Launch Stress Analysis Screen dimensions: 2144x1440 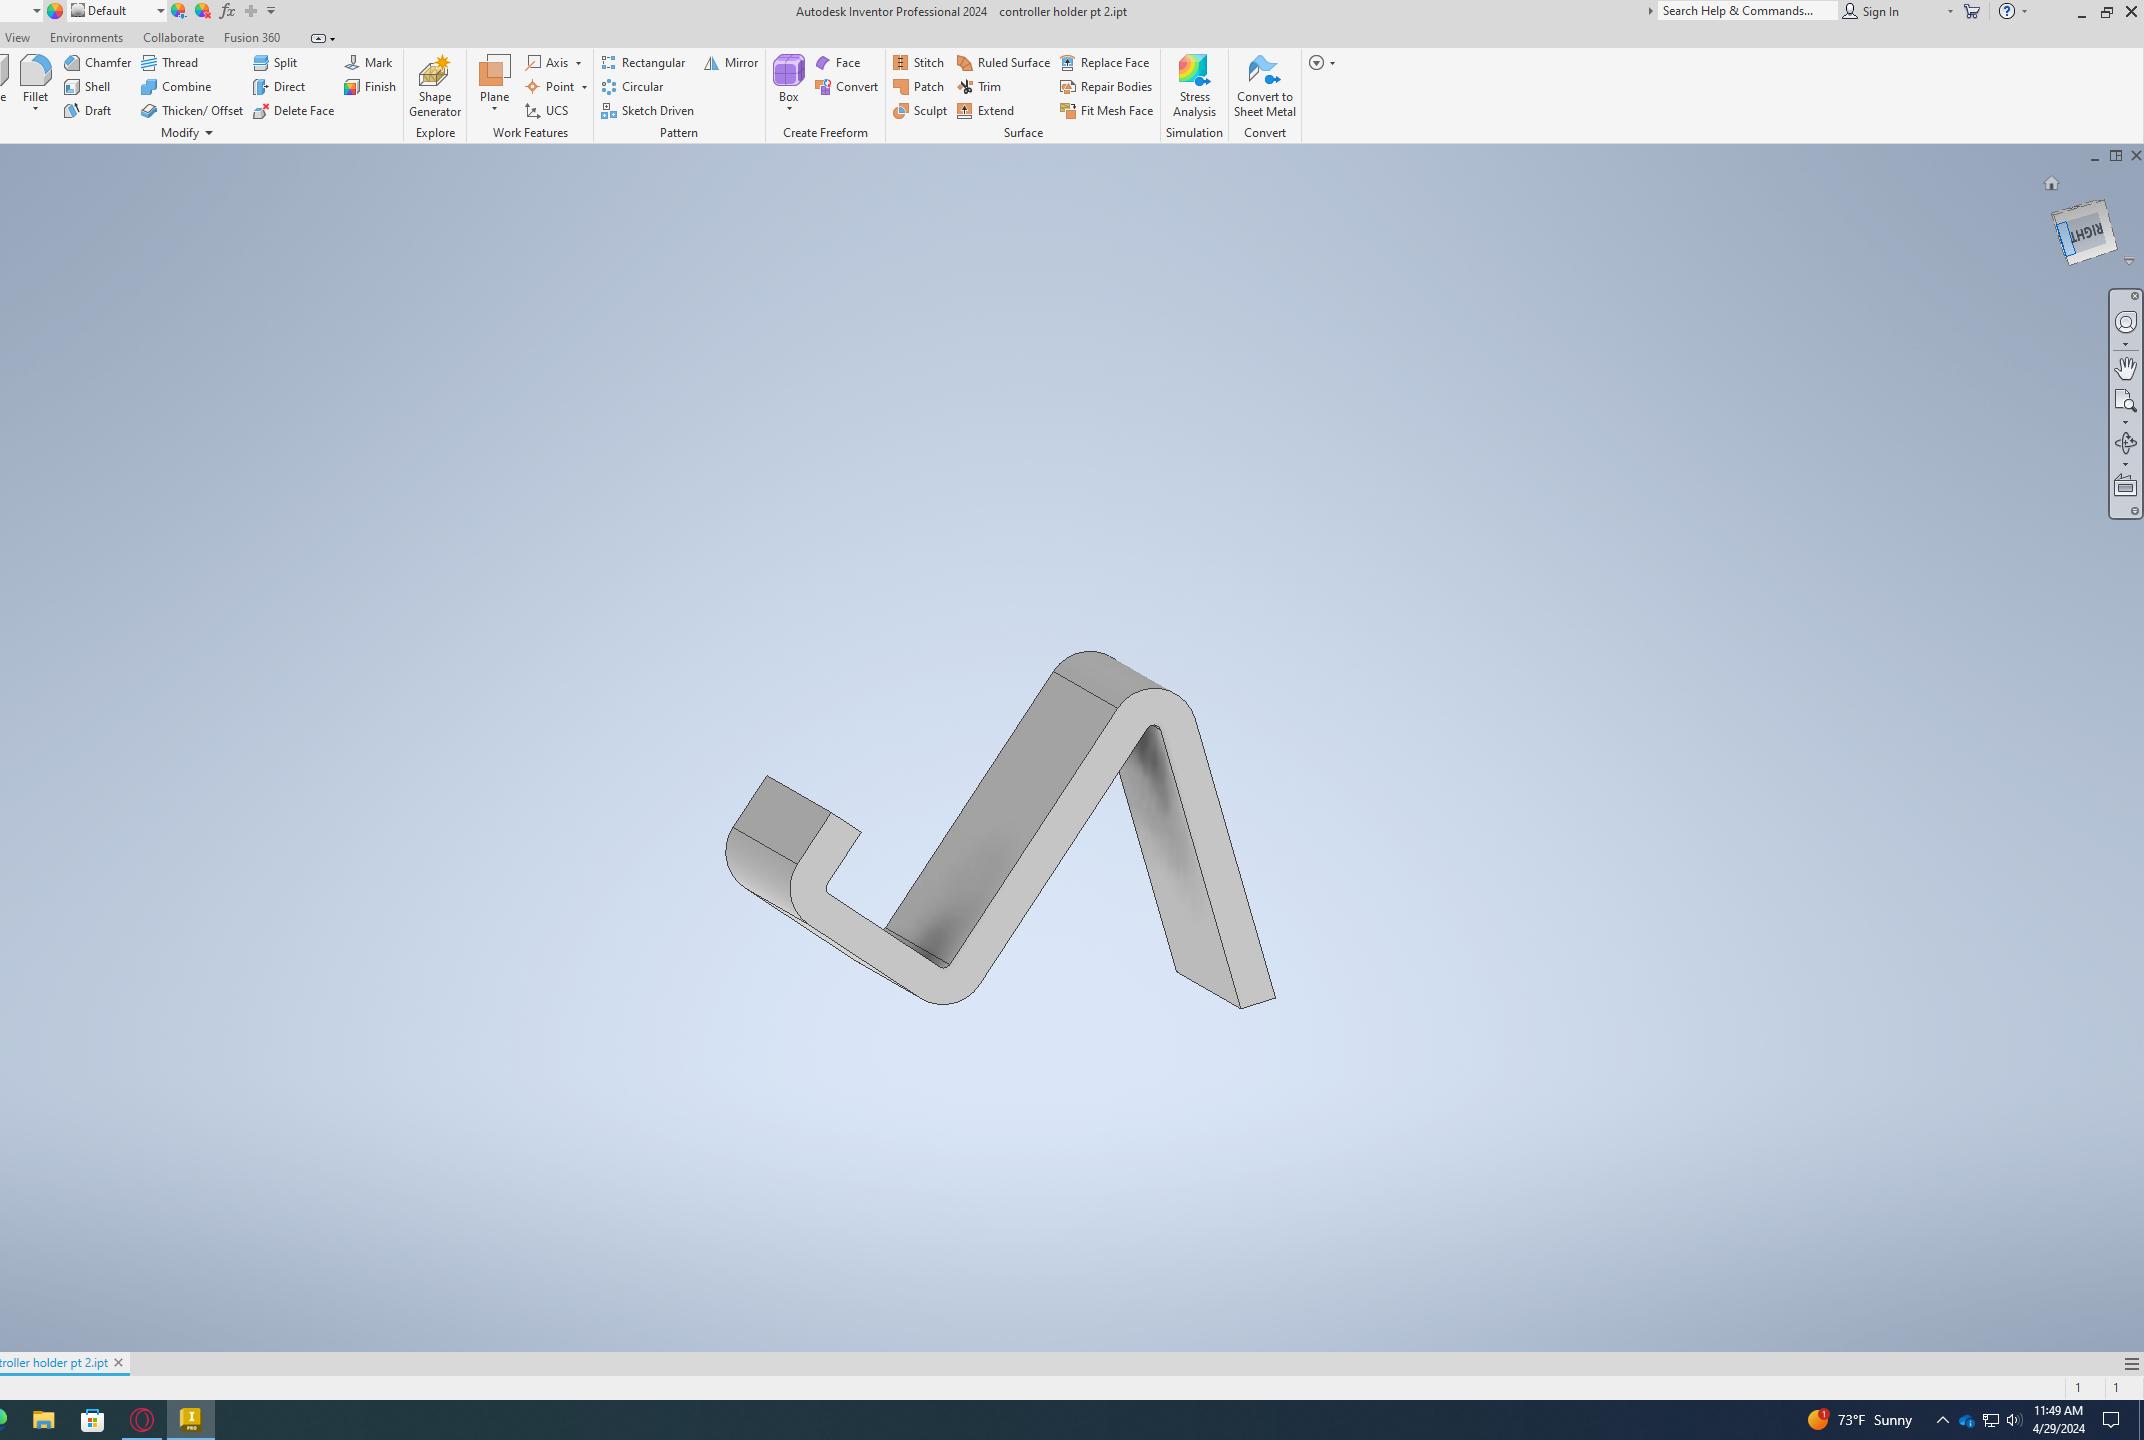point(1194,86)
